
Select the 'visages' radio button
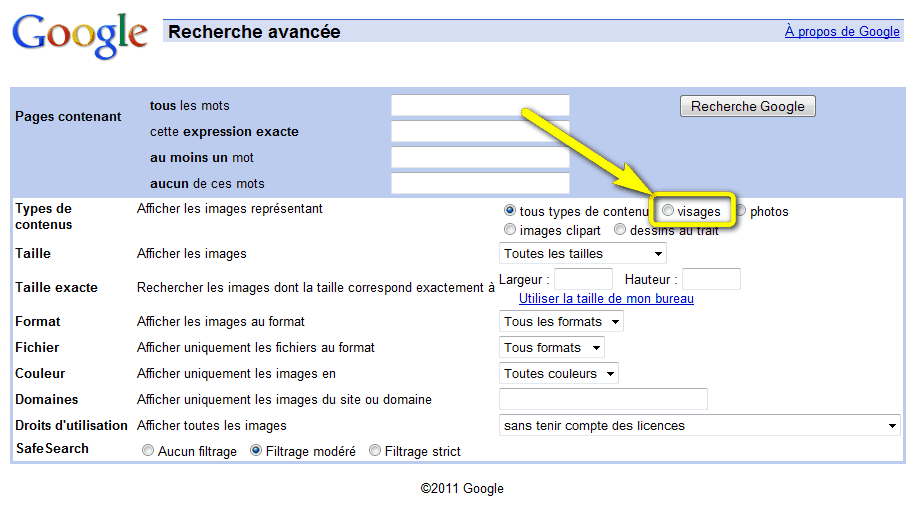tap(667, 210)
